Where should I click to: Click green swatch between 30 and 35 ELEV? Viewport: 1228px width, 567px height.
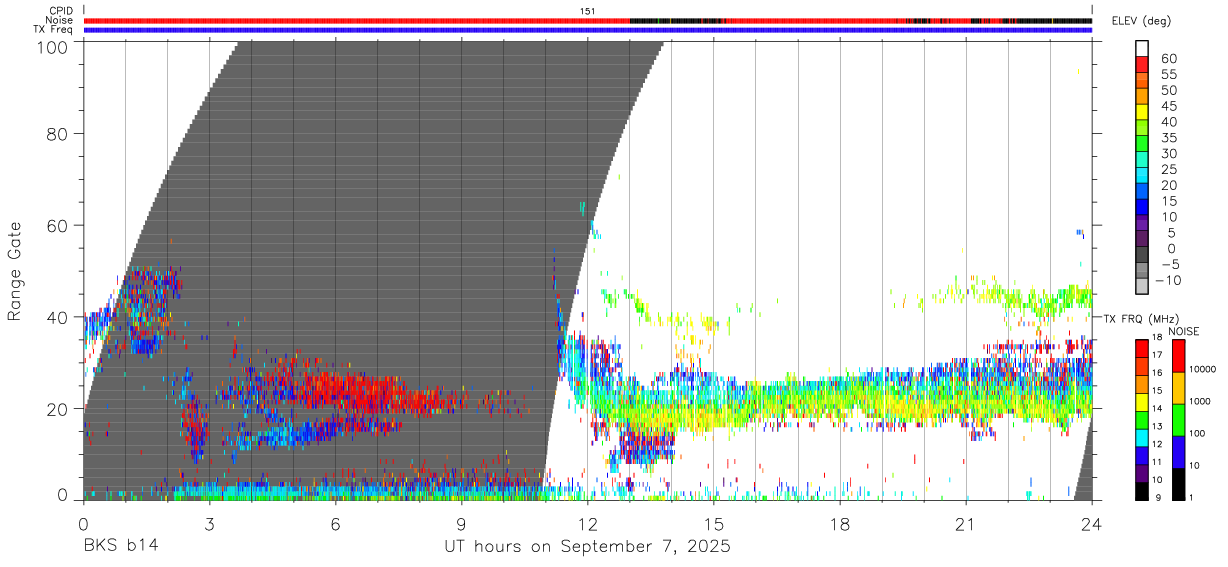[1143, 144]
